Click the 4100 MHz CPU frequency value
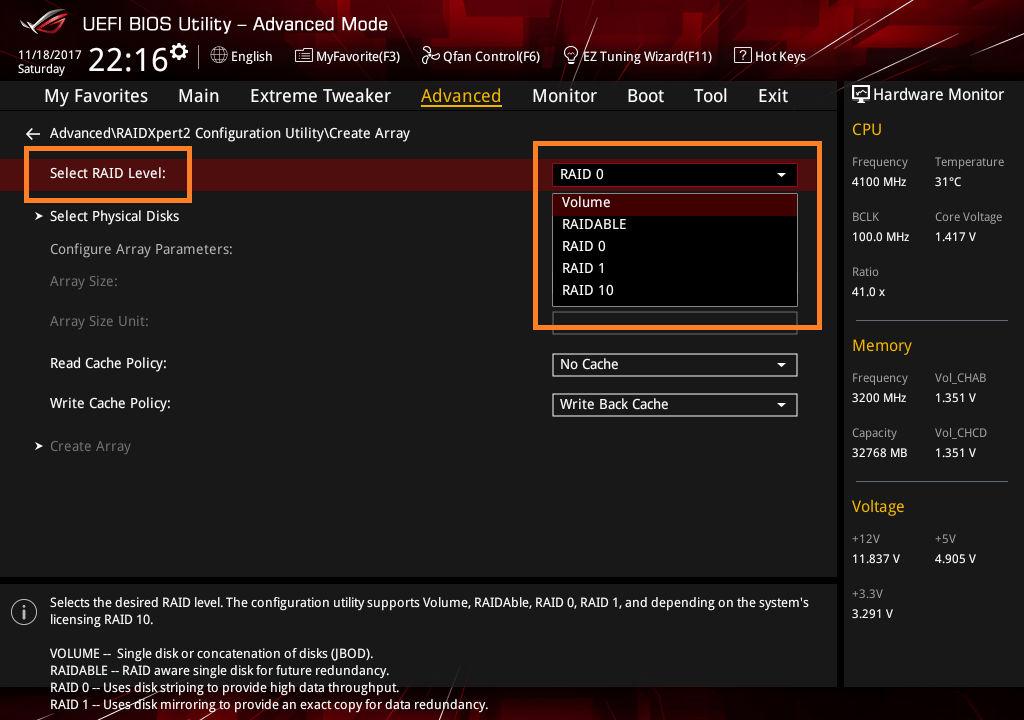The height and width of the screenshot is (720, 1024). [879, 182]
